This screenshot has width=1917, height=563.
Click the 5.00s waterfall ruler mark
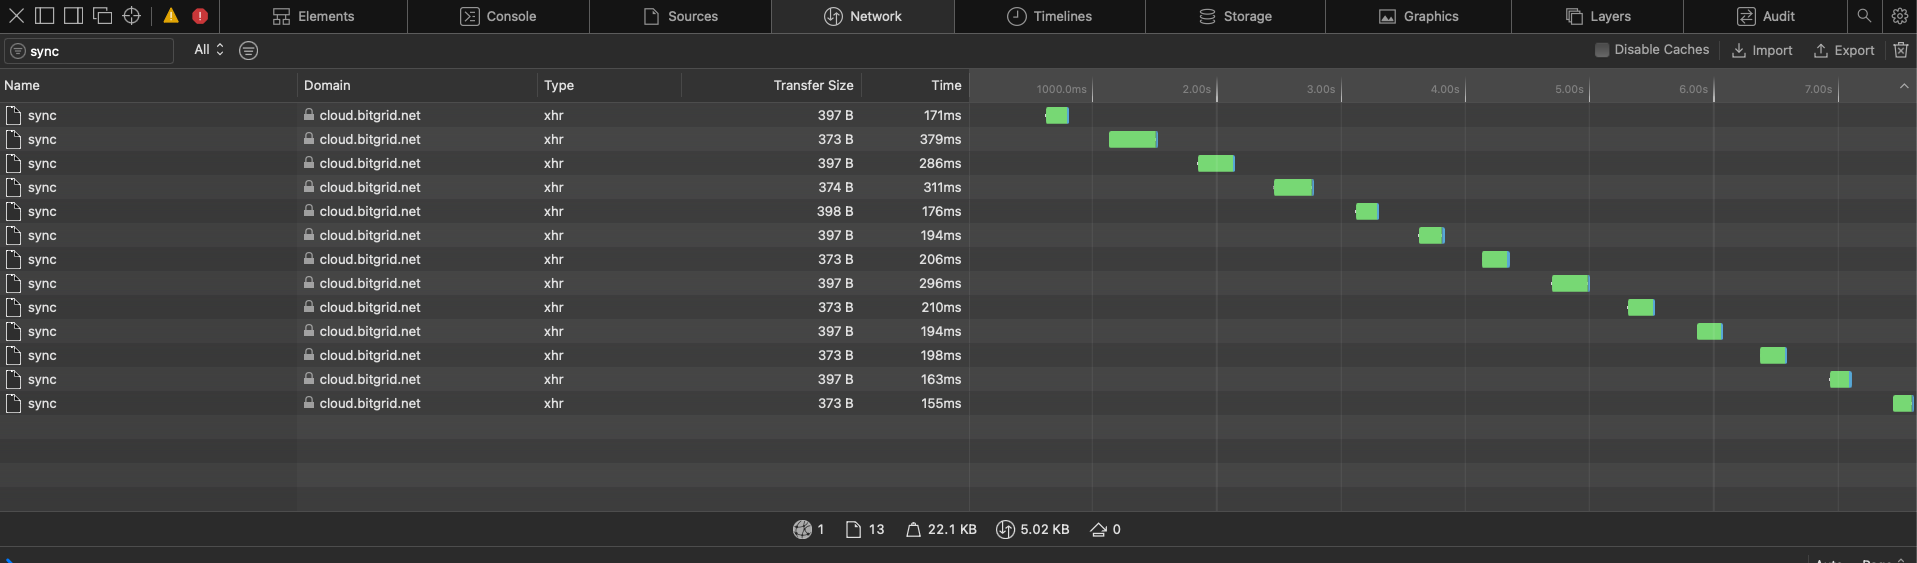[1569, 89]
